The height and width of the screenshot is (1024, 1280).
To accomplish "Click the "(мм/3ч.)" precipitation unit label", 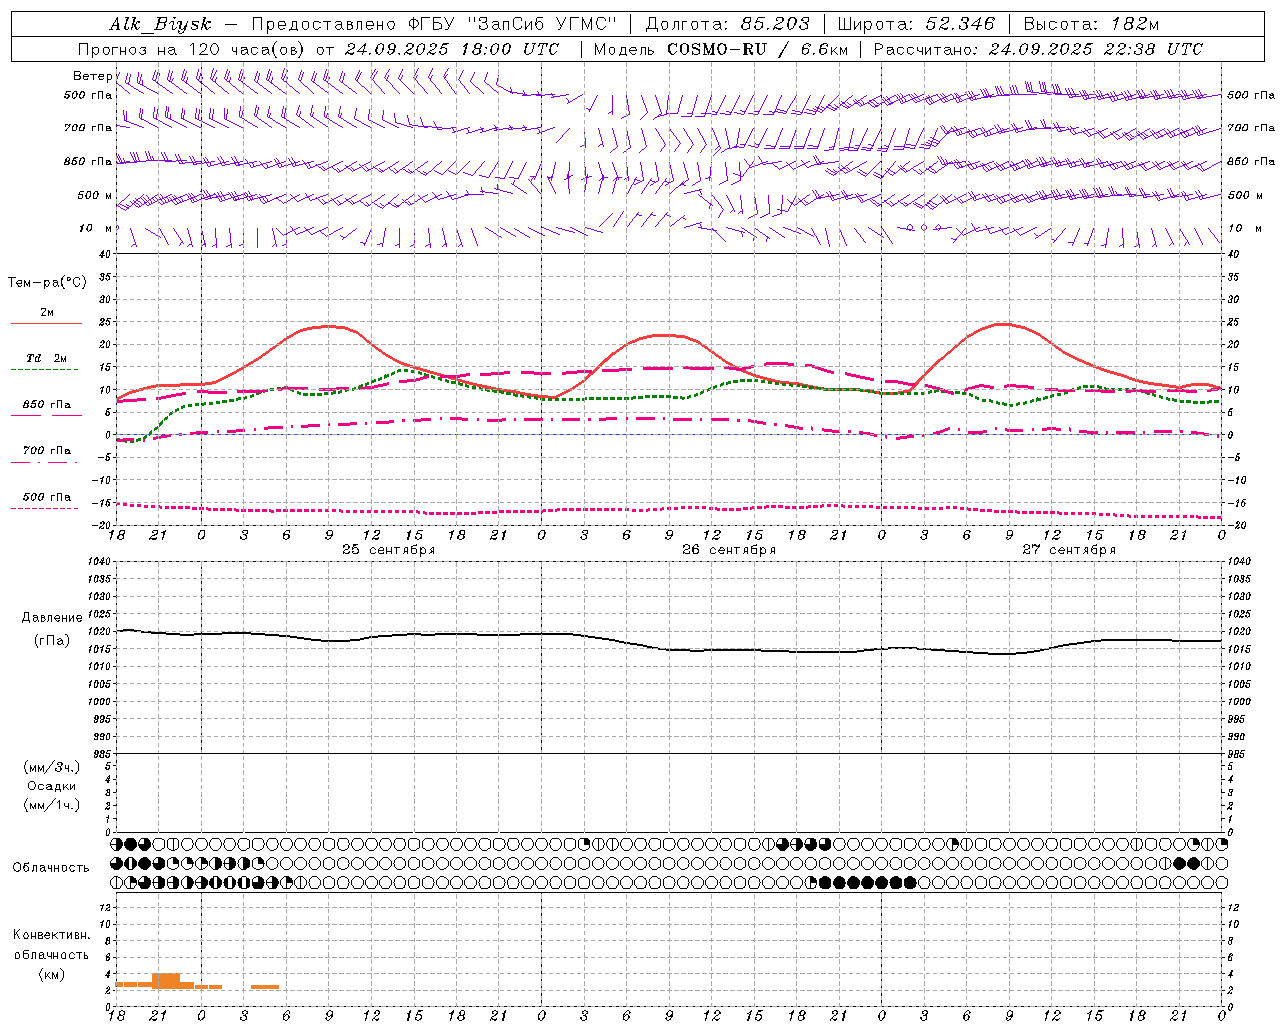I will [52, 767].
